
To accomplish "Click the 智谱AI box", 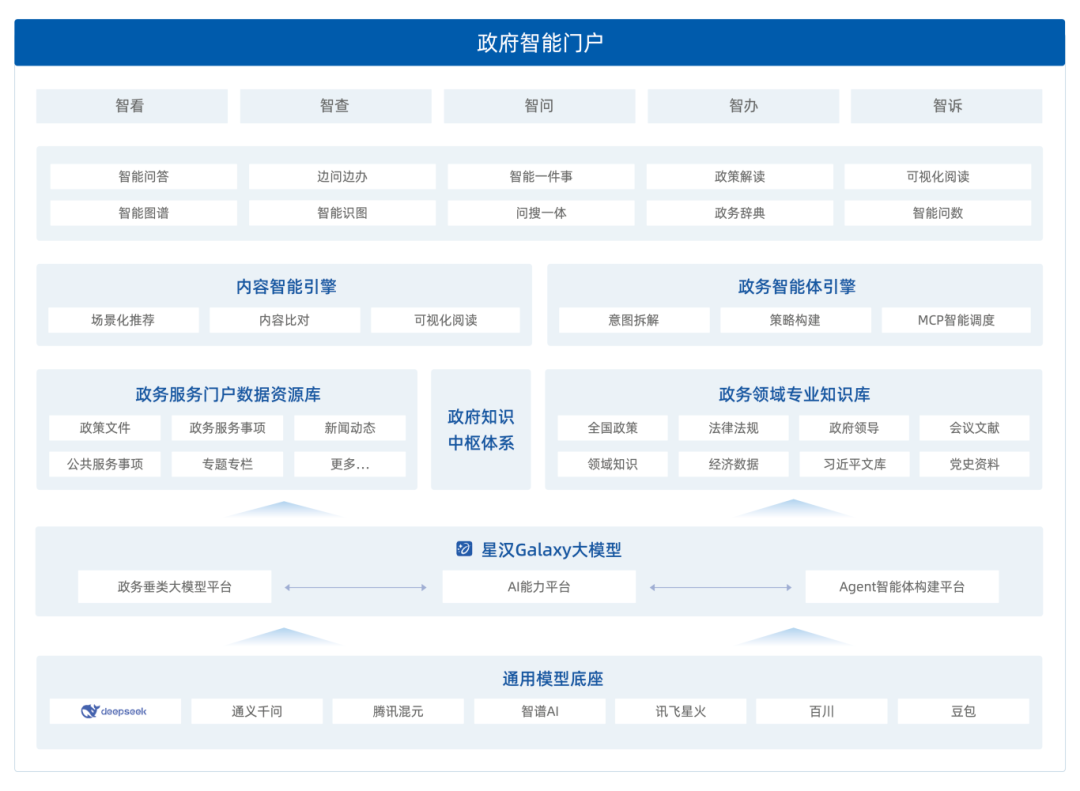I will (540, 711).
